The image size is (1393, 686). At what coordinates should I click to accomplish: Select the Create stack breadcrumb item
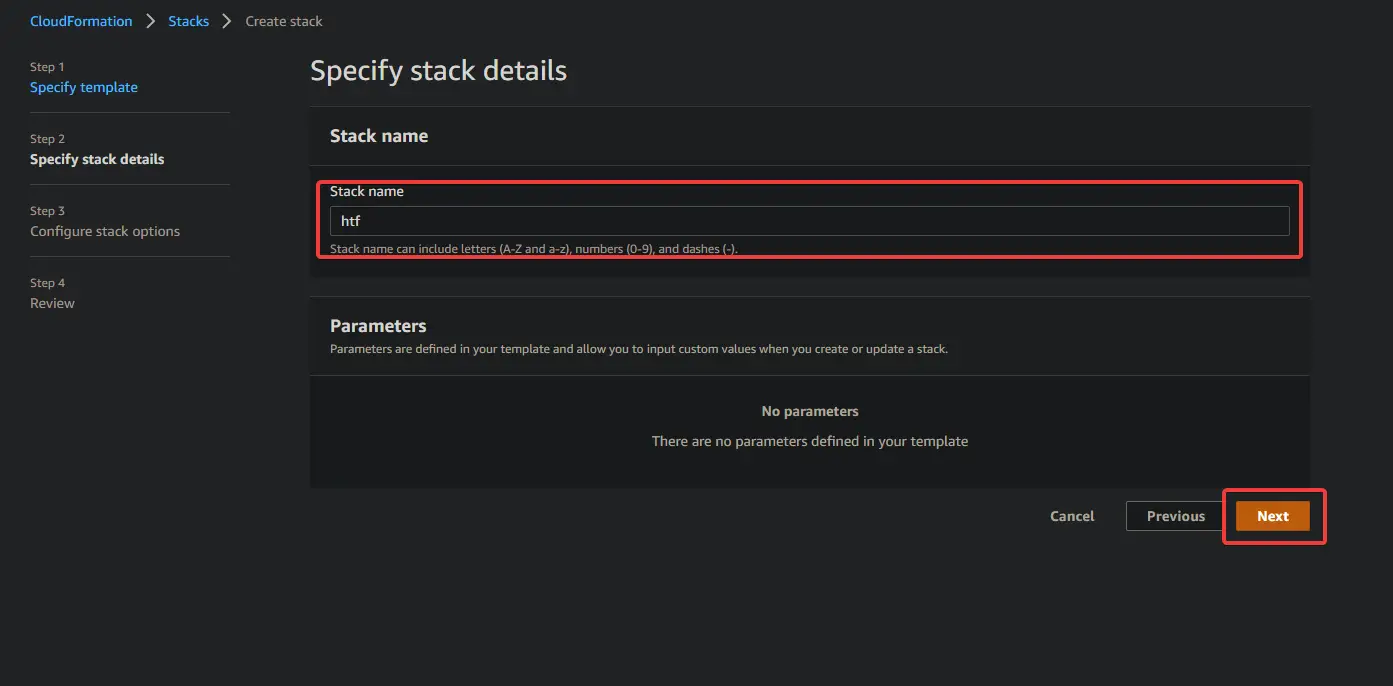tap(283, 20)
